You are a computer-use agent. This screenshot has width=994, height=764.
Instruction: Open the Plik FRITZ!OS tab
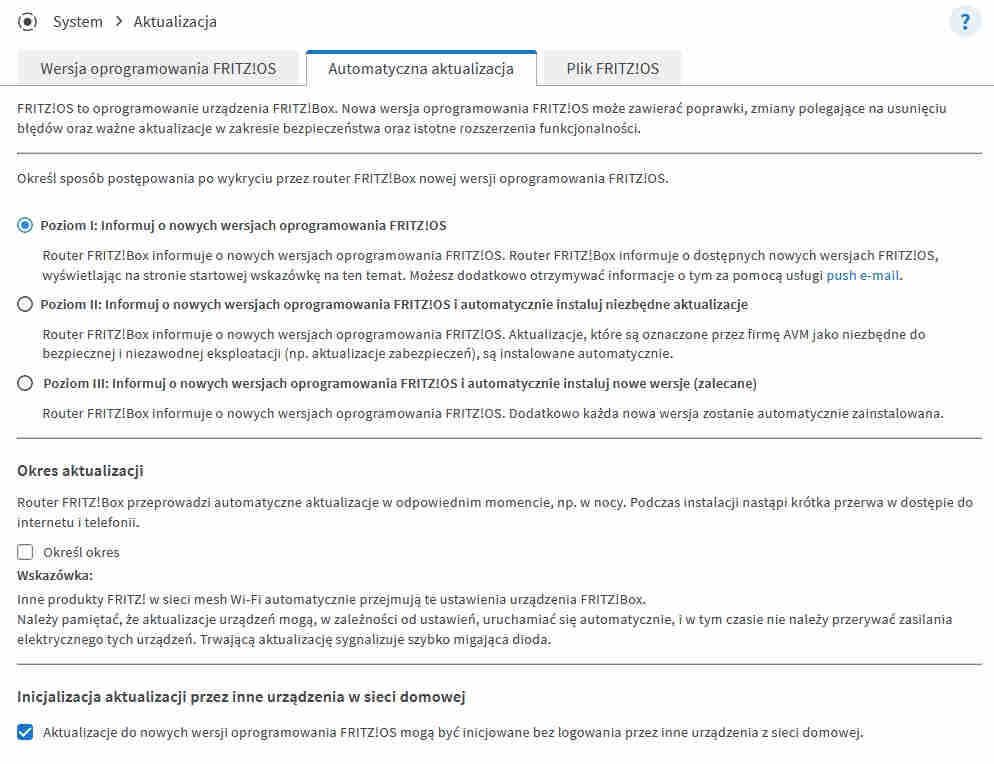tap(612, 69)
